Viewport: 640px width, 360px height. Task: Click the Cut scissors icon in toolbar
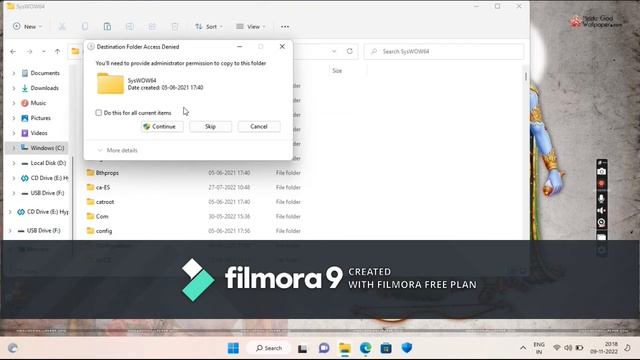pyautogui.click(x=62, y=27)
